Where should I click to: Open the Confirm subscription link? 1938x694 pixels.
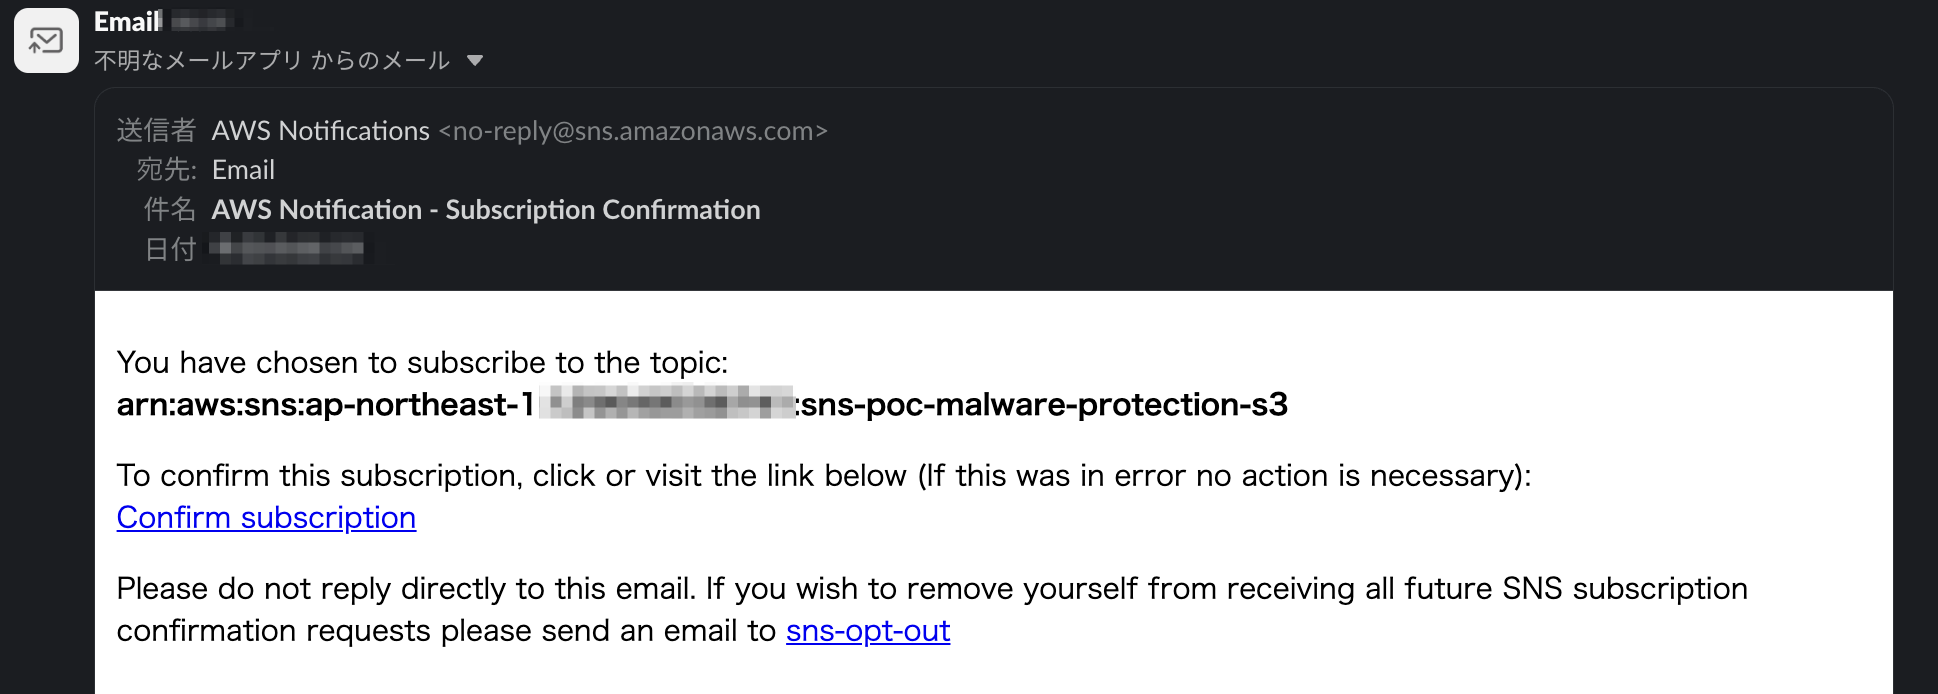point(266,517)
